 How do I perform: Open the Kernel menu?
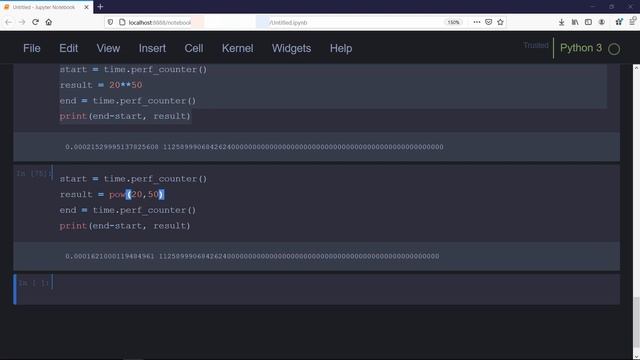point(238,48)
